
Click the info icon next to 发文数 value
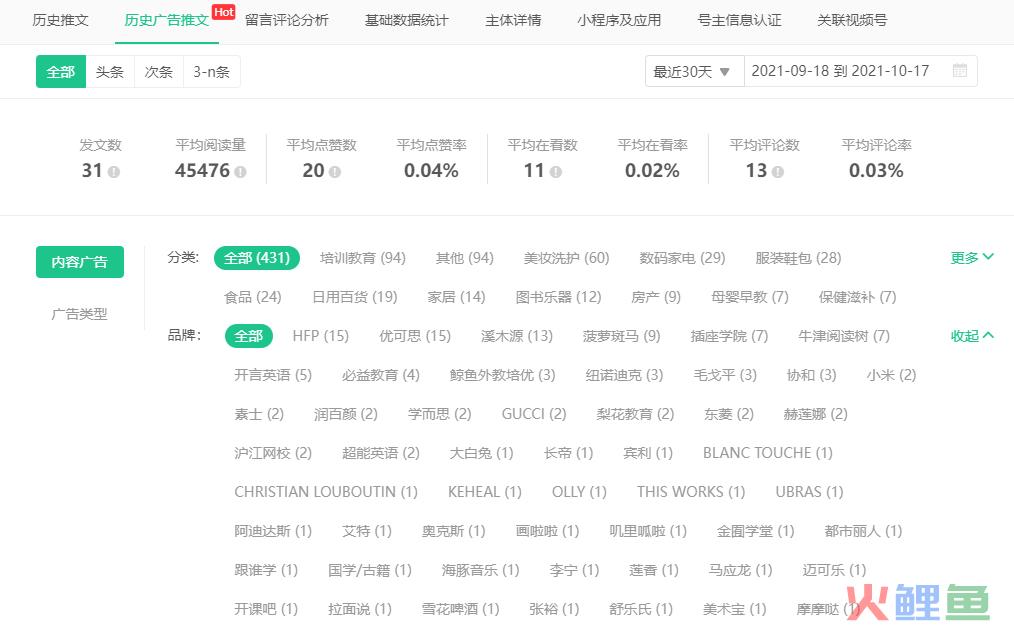pyautogui.click(x=114, y=172)
